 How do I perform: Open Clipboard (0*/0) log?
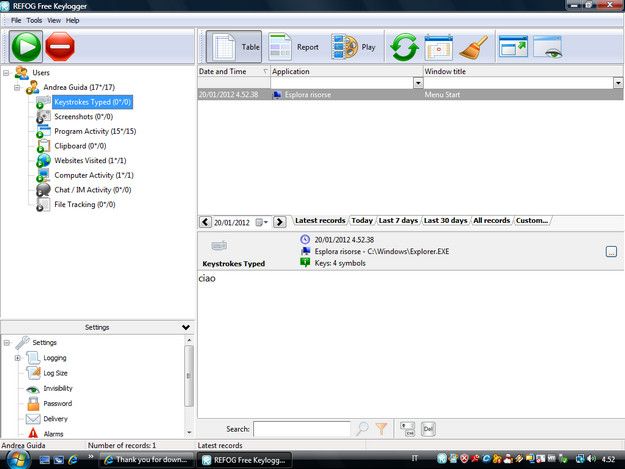(80, 146)
